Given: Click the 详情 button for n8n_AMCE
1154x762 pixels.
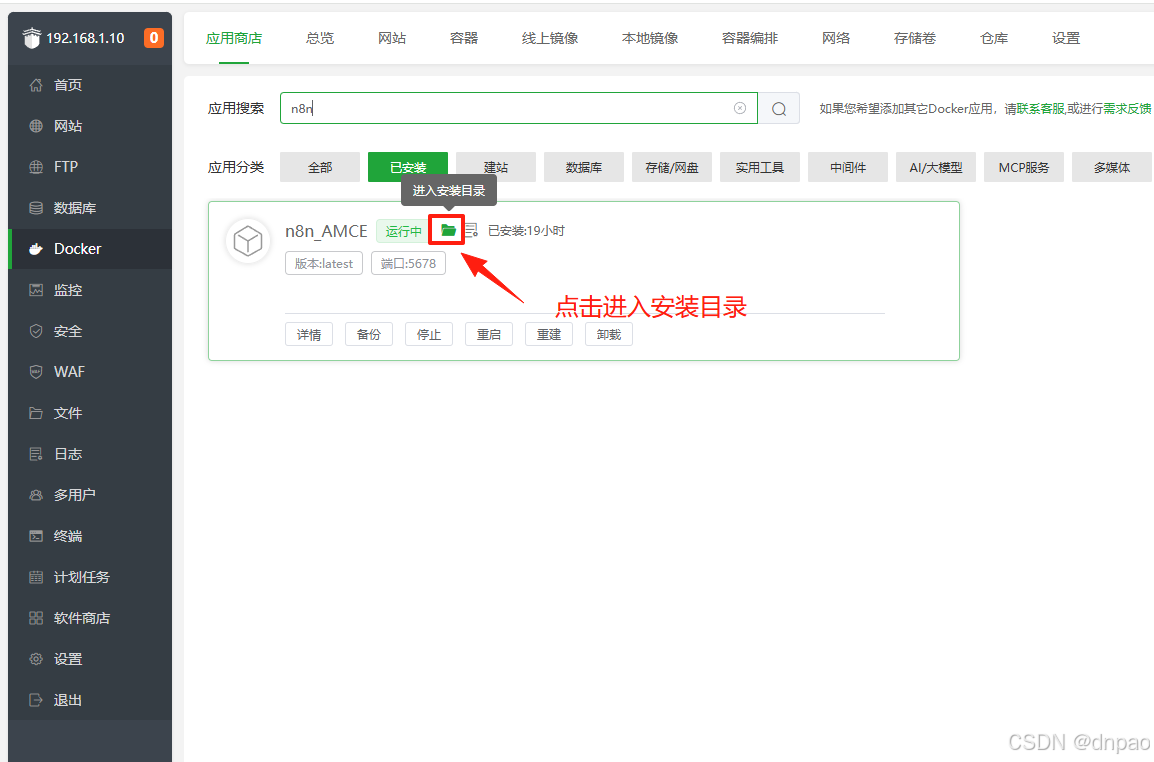Looking at the screenshot, I should (x=309, y=334).
